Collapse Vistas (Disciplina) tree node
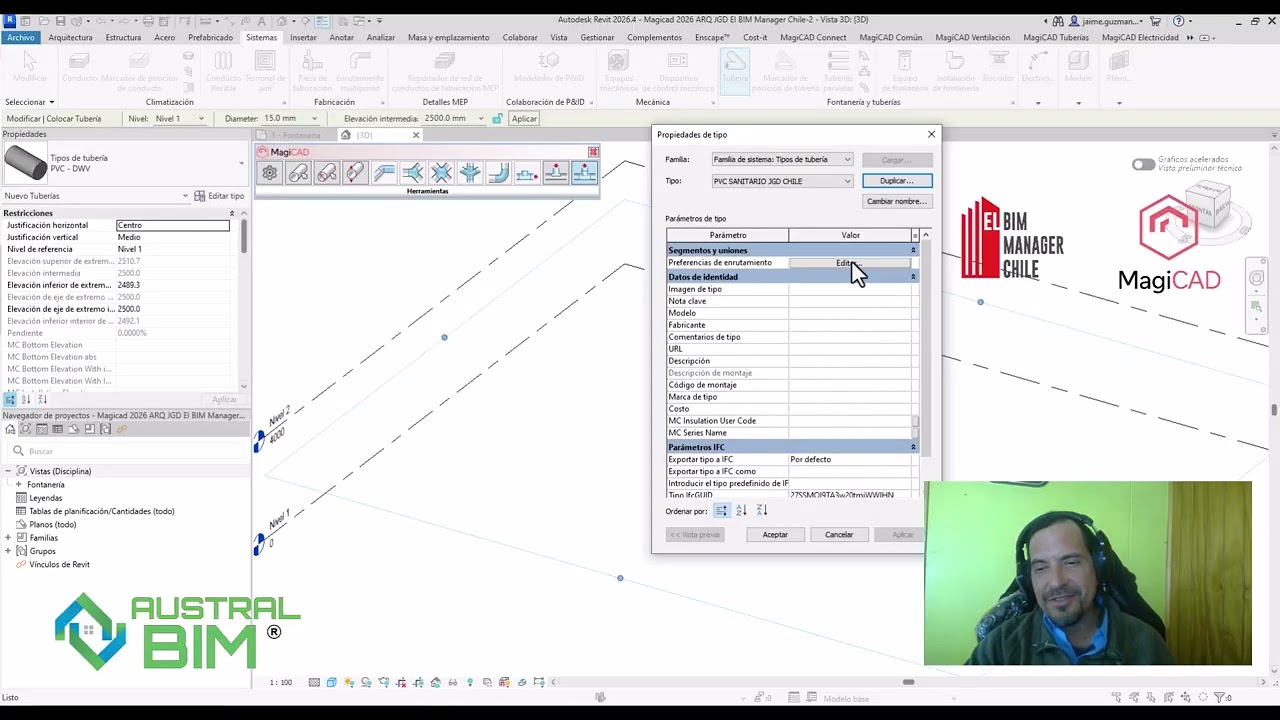Image resolution: width=1280 pixels, height=720 pixels. coord(8,471)
